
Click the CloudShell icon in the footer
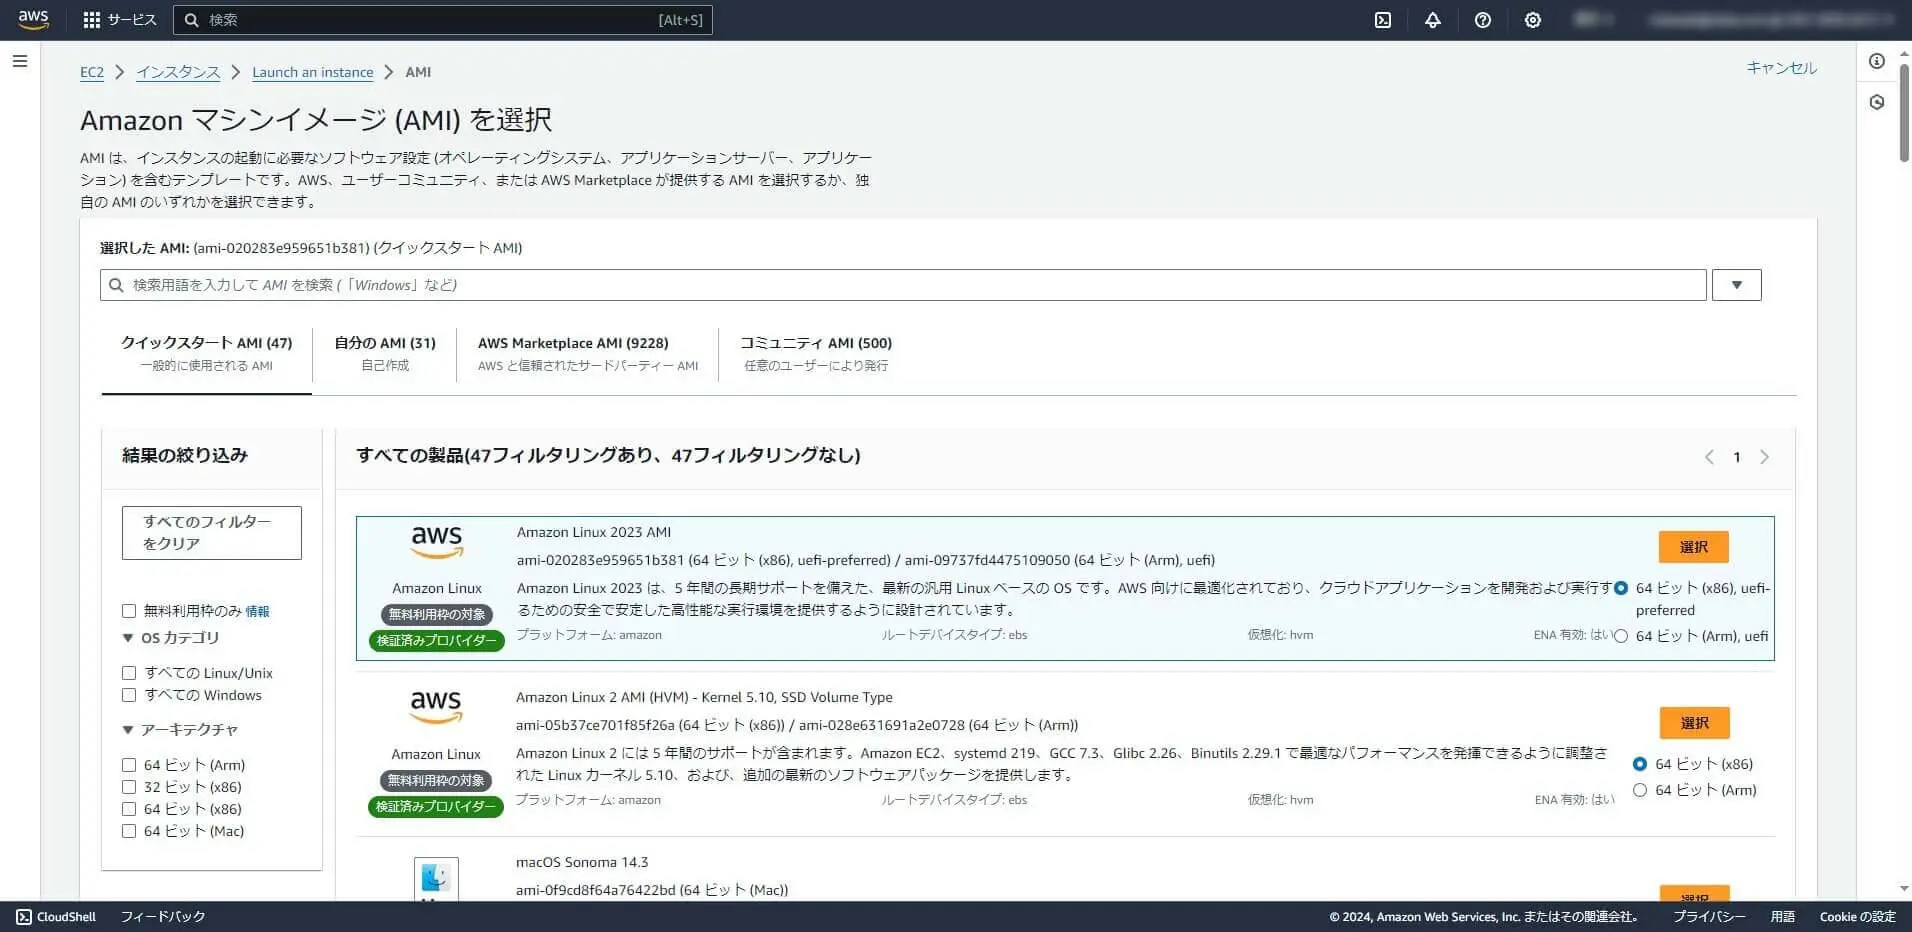coord(24,917)
